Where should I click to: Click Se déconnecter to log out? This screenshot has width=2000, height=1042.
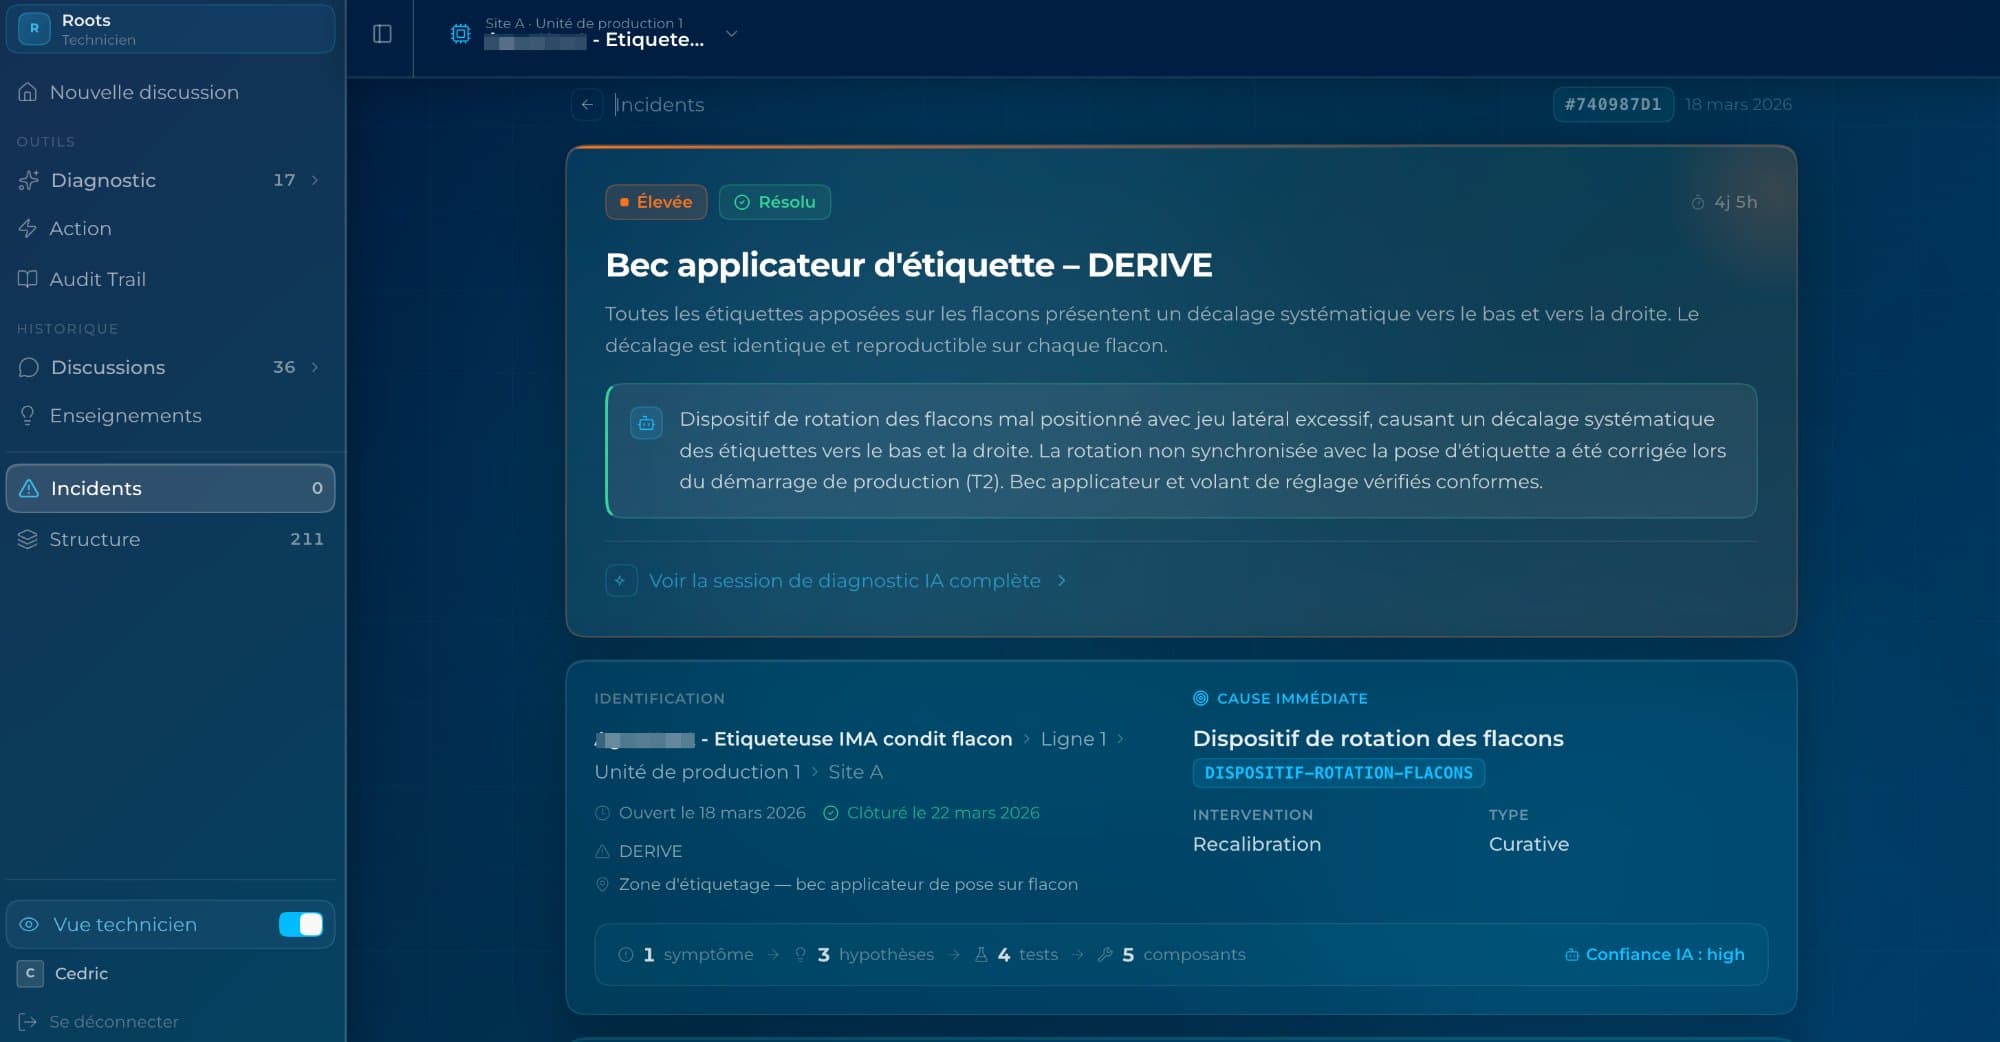pyautogui.click(x=113, y=1021)
